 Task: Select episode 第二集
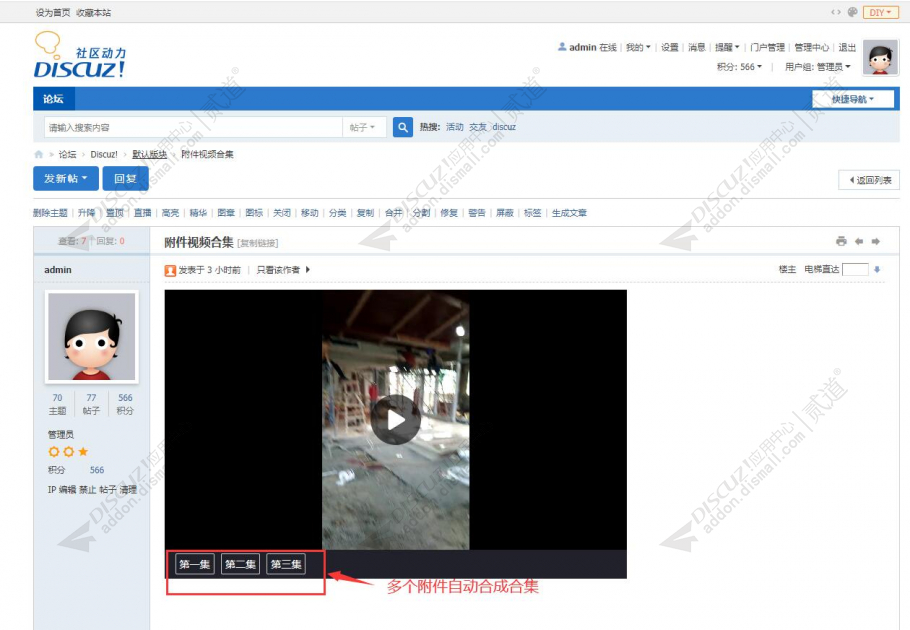point(240,564)
